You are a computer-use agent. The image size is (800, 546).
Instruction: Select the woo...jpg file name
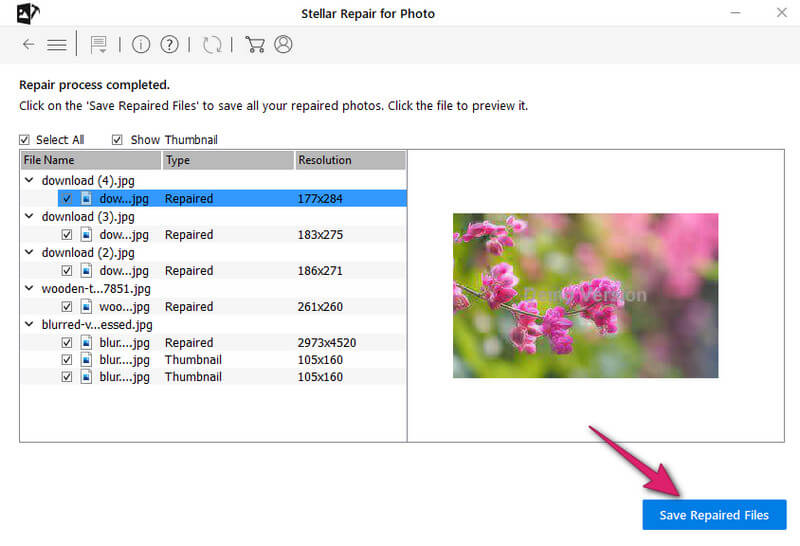[x=124, y=307]
